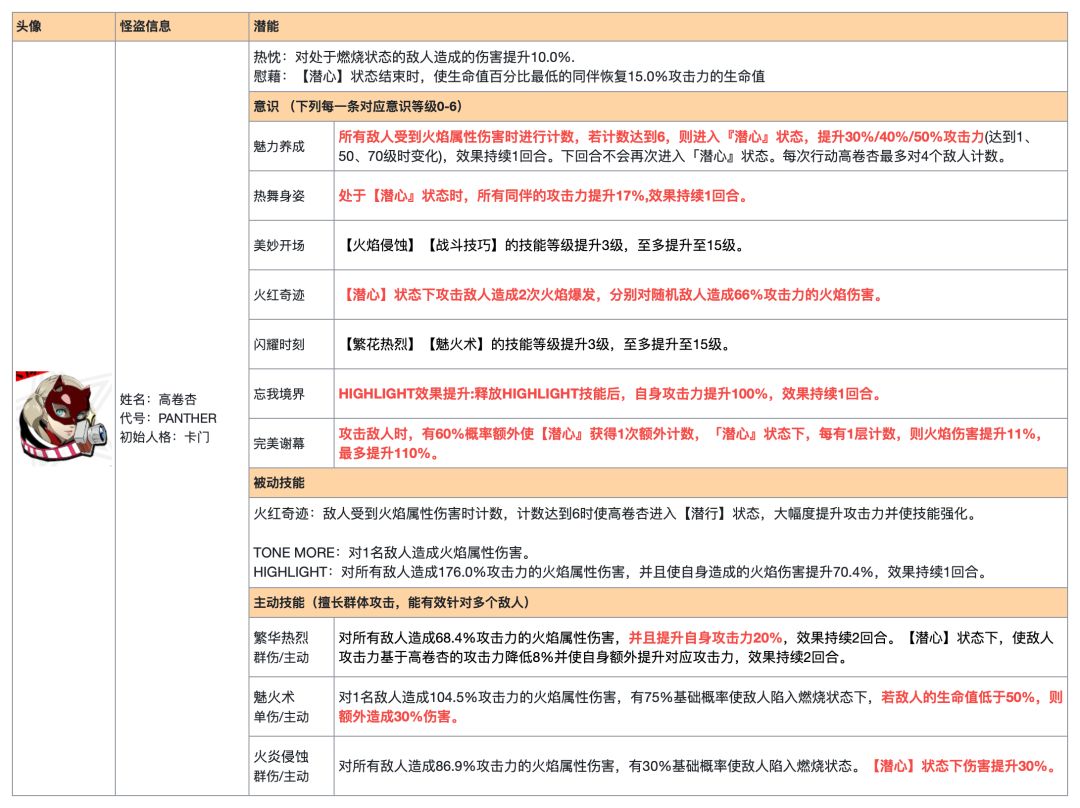This screenshot has height=808, width=1080.
Task: Click the 魅力养成 row label
Action: (279, 146)
